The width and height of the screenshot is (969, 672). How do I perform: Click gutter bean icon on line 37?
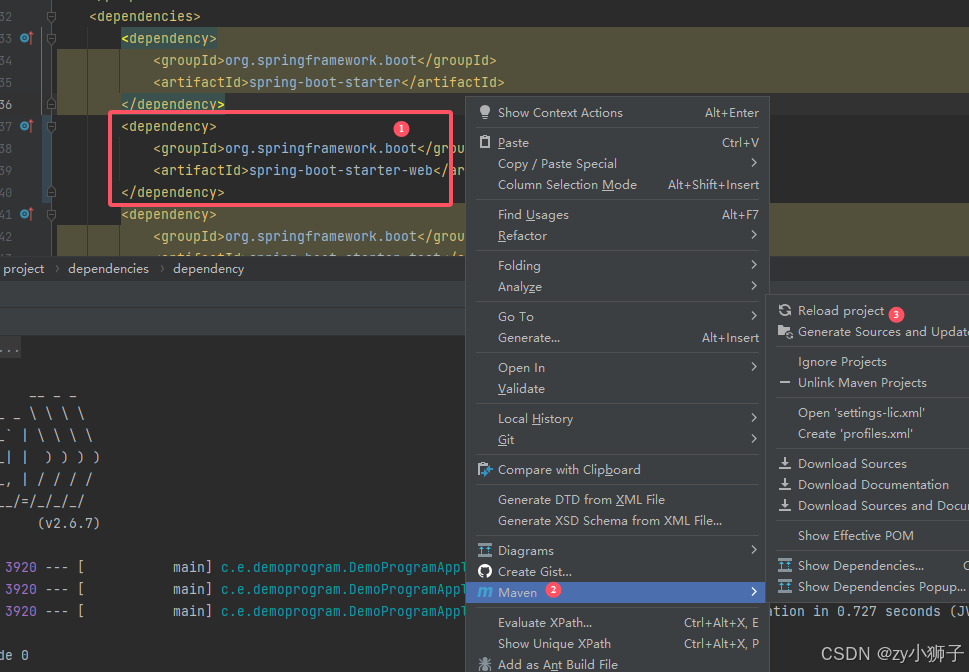pyautogui.click(x=26, y=126)
